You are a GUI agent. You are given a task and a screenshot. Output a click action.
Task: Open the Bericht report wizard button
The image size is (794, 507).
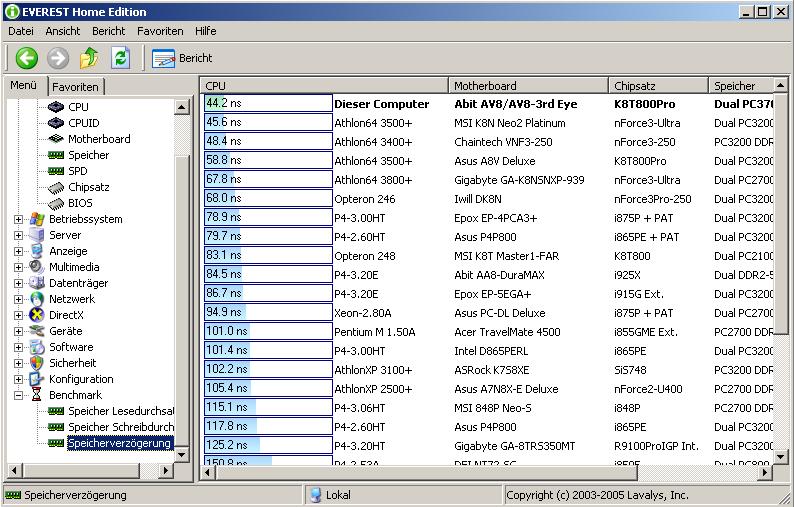pos(182,58)
